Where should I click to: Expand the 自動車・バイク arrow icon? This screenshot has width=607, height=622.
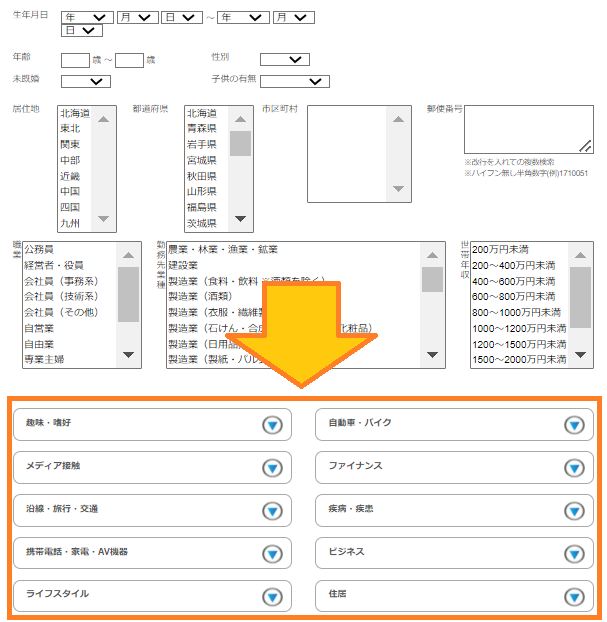tap(573, 425)
